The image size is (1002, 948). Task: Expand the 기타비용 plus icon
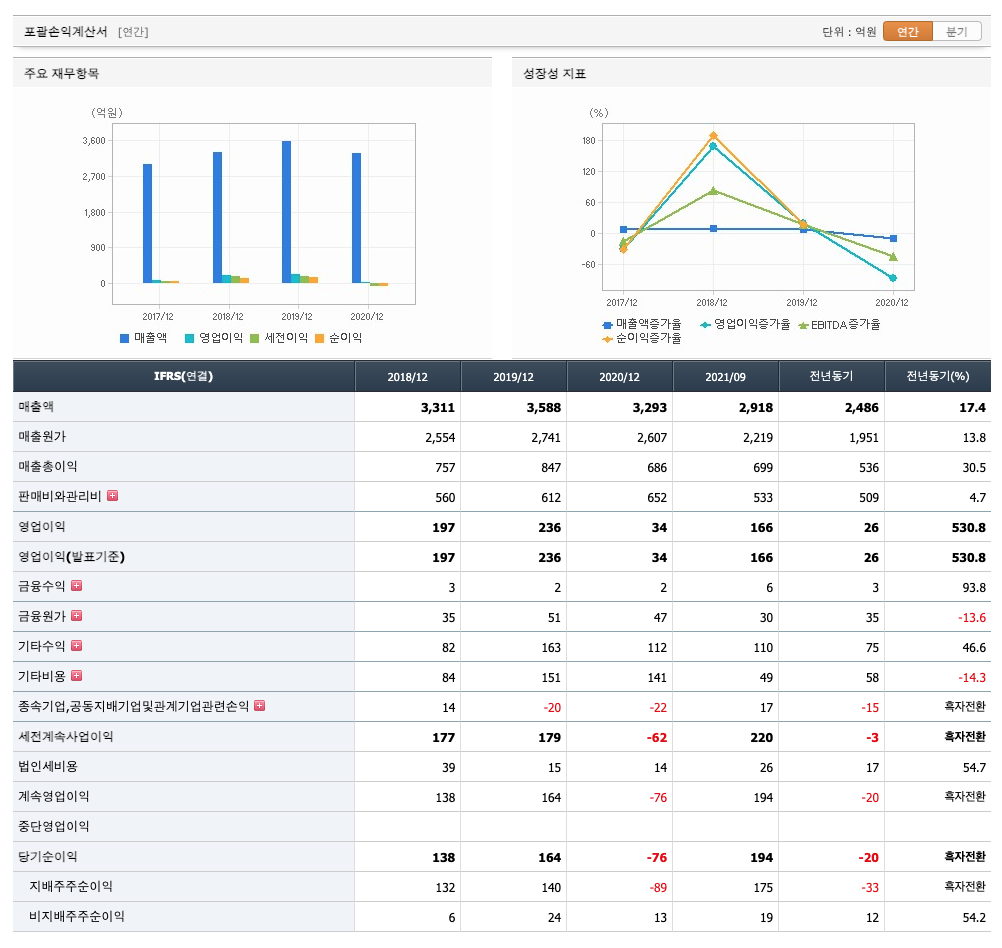77,676
